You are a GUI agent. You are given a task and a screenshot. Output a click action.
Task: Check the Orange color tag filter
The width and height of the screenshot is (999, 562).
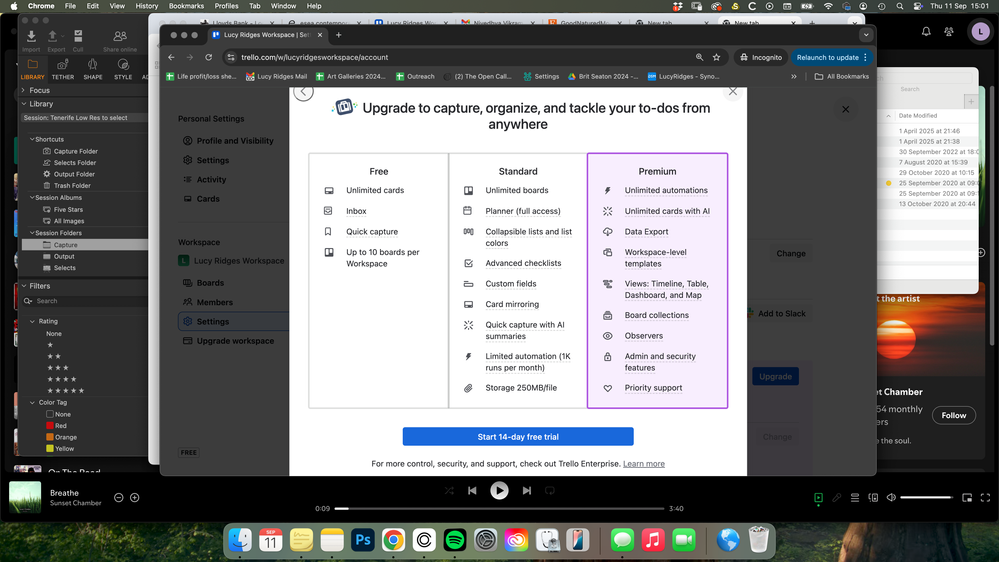tap(50, 437)
